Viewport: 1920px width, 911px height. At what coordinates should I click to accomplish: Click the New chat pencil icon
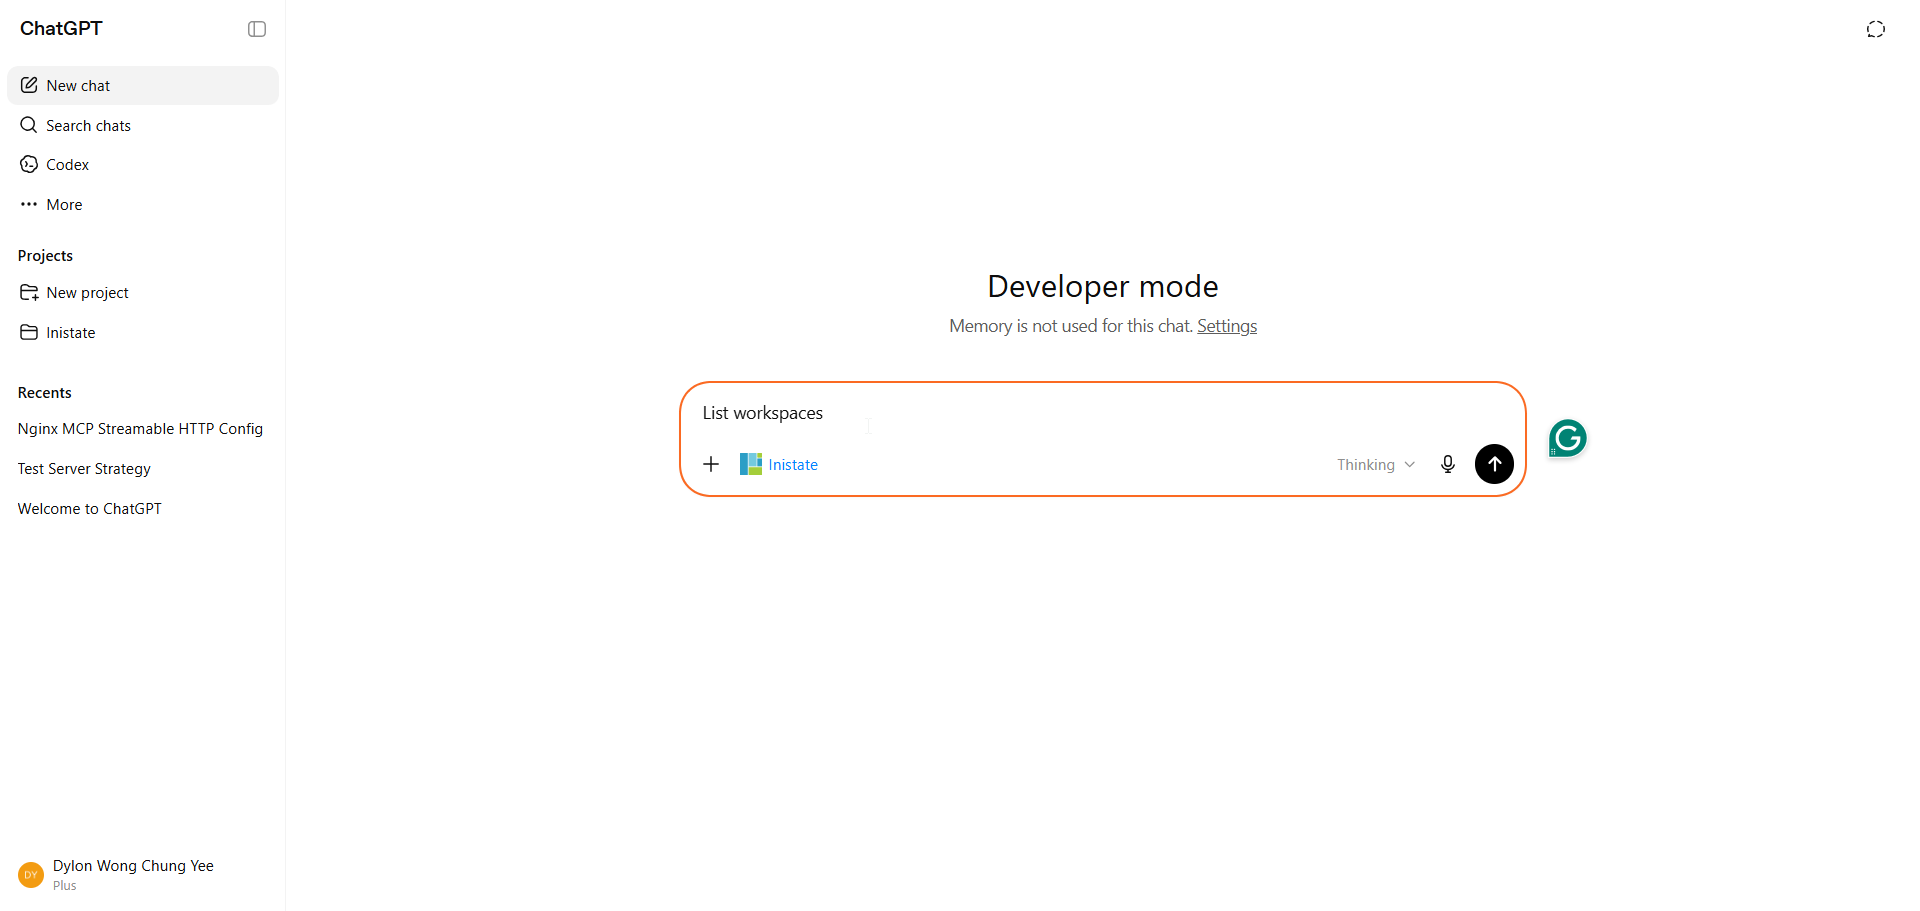coord(29,85)
